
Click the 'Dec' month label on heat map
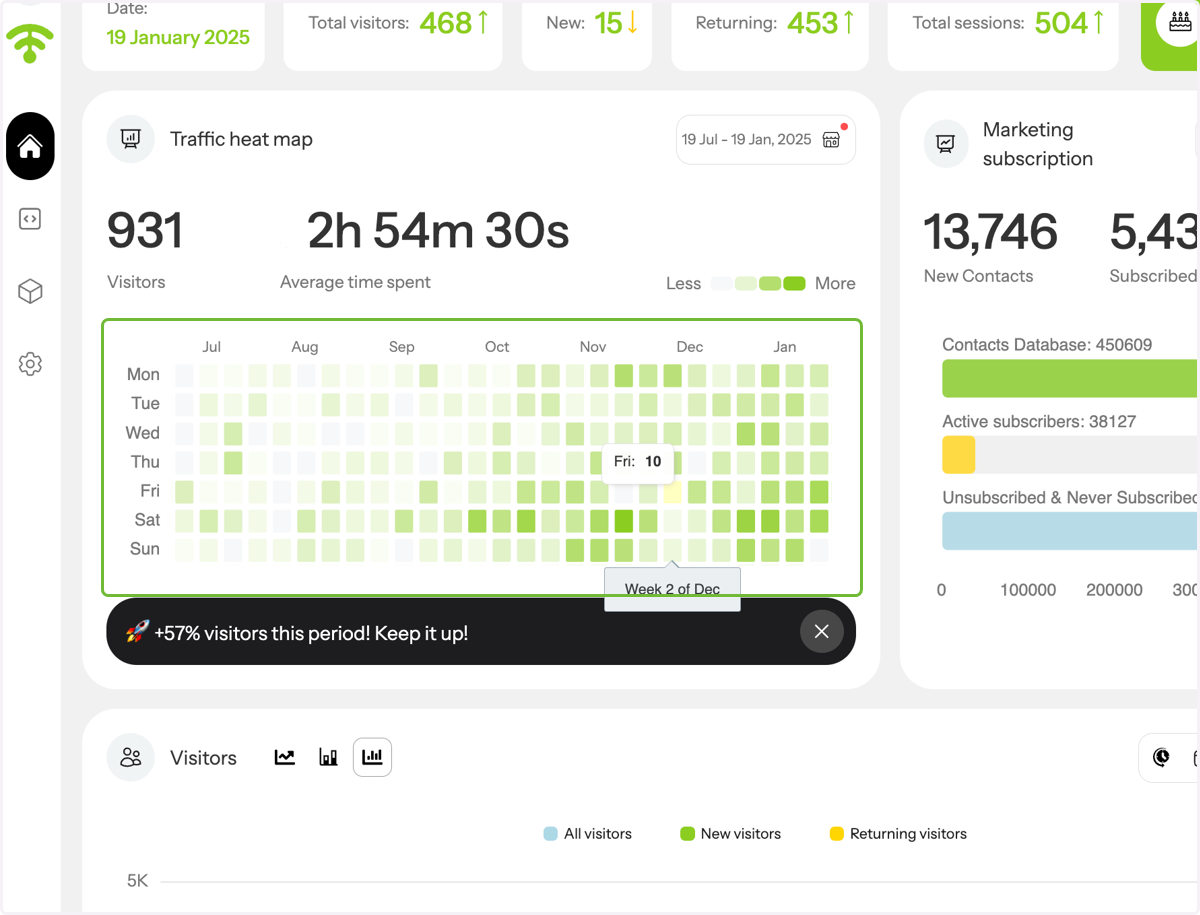[x=690, y=347]
